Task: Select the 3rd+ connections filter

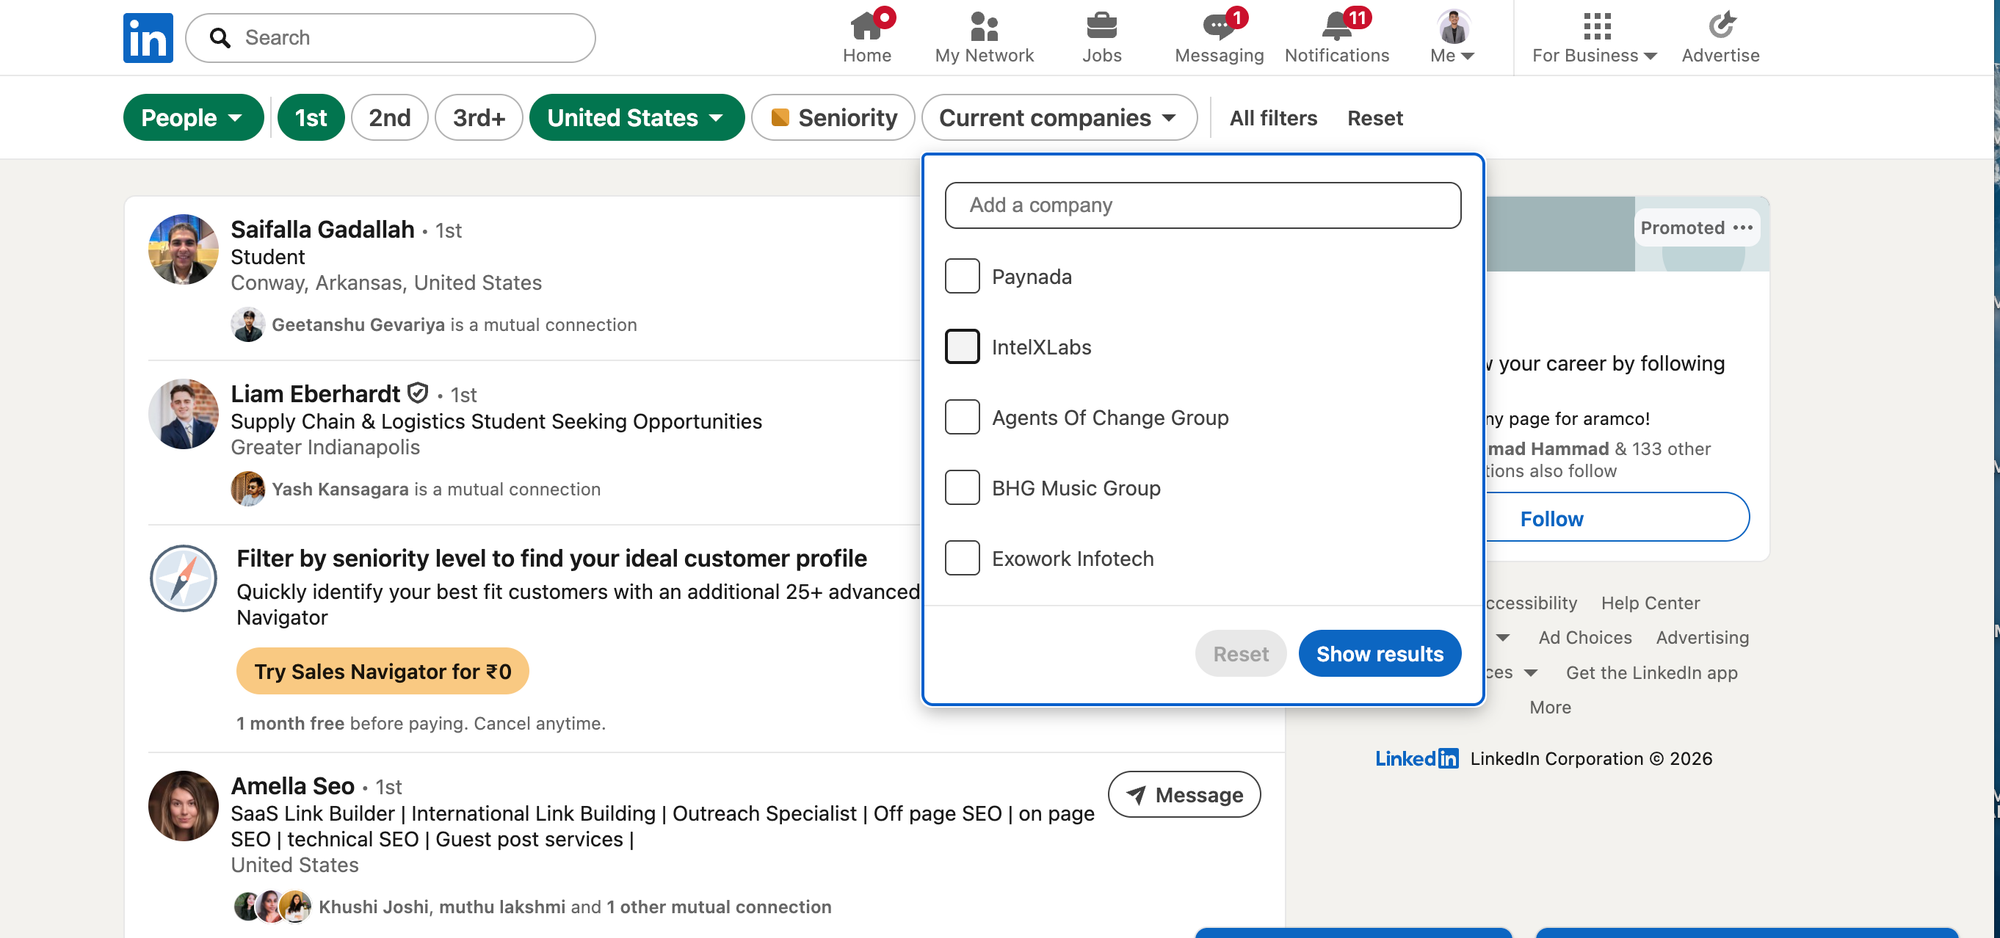Action: click(478, 118)
